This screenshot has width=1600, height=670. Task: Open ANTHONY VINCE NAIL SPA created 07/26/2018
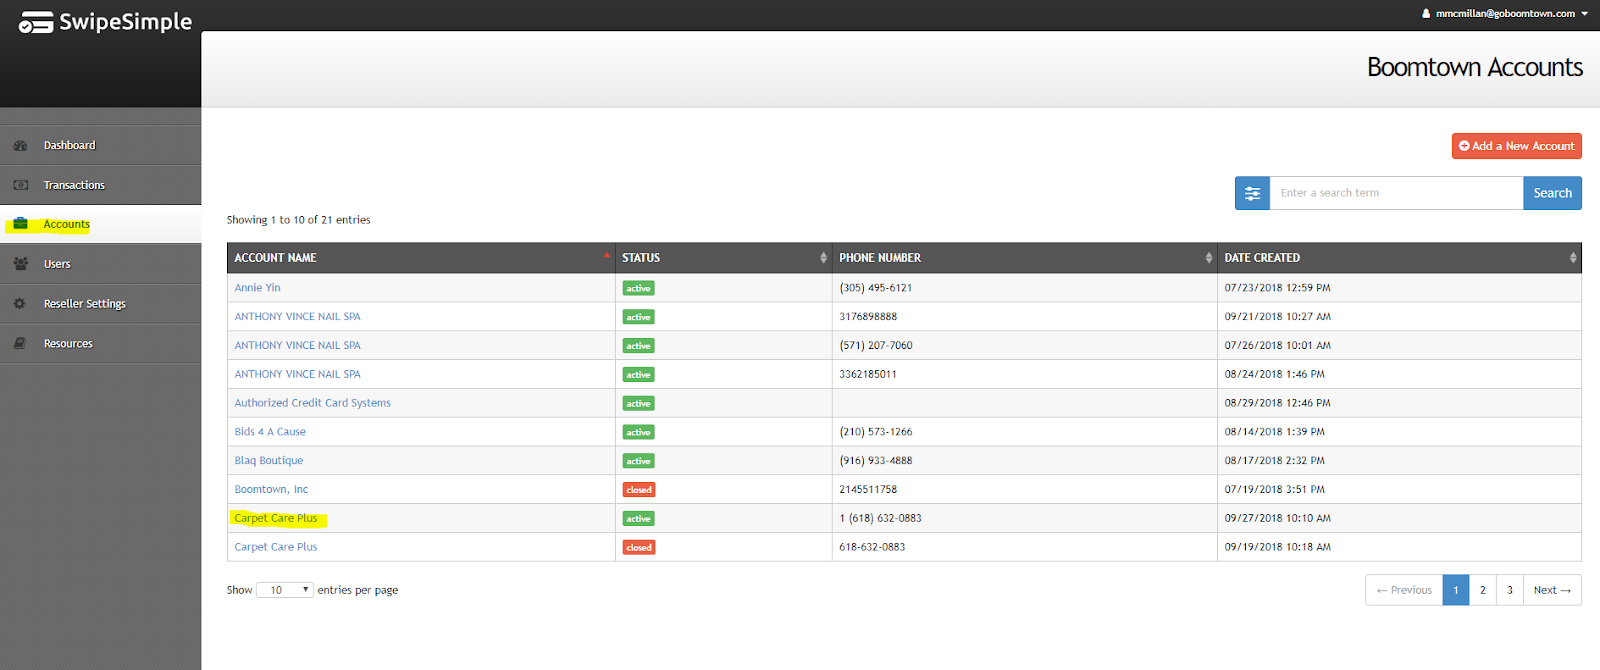(x=297, y=346)
